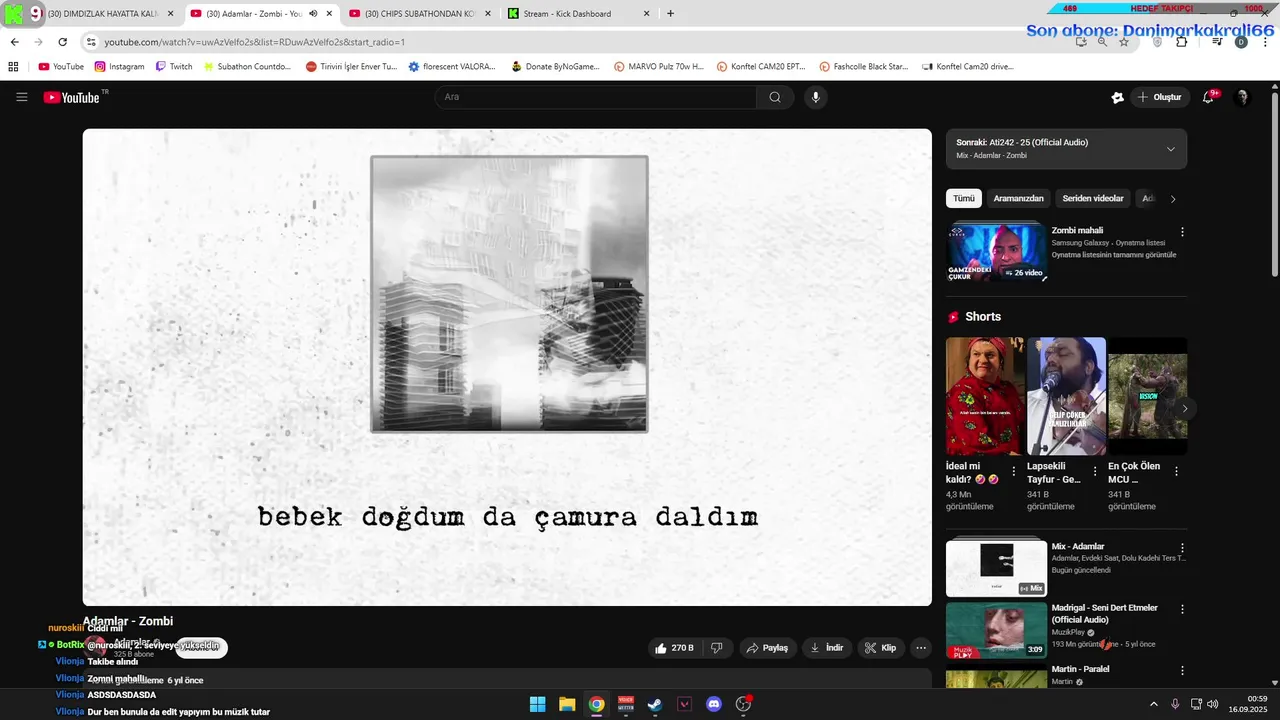This screenshot has width=1280, height=720.
Task: Open Chrome apps grid in bookmarks bar
Action: [13, 67]
